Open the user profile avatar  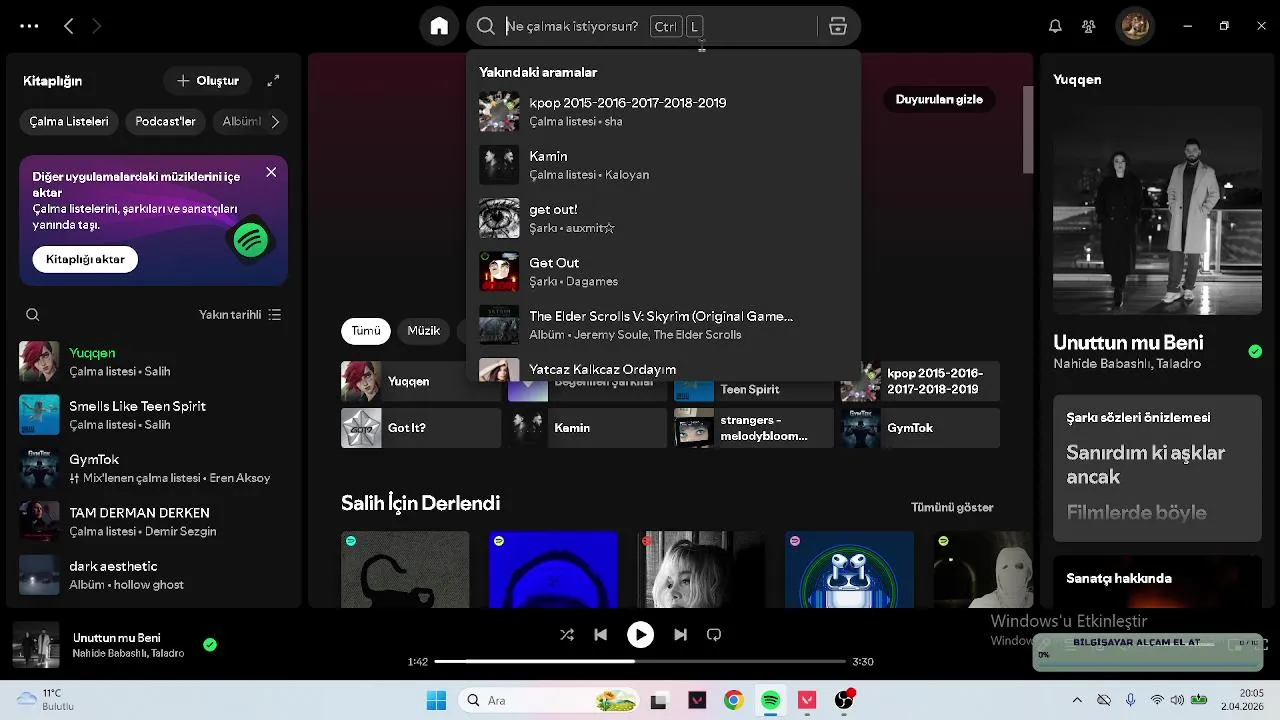1135,26
